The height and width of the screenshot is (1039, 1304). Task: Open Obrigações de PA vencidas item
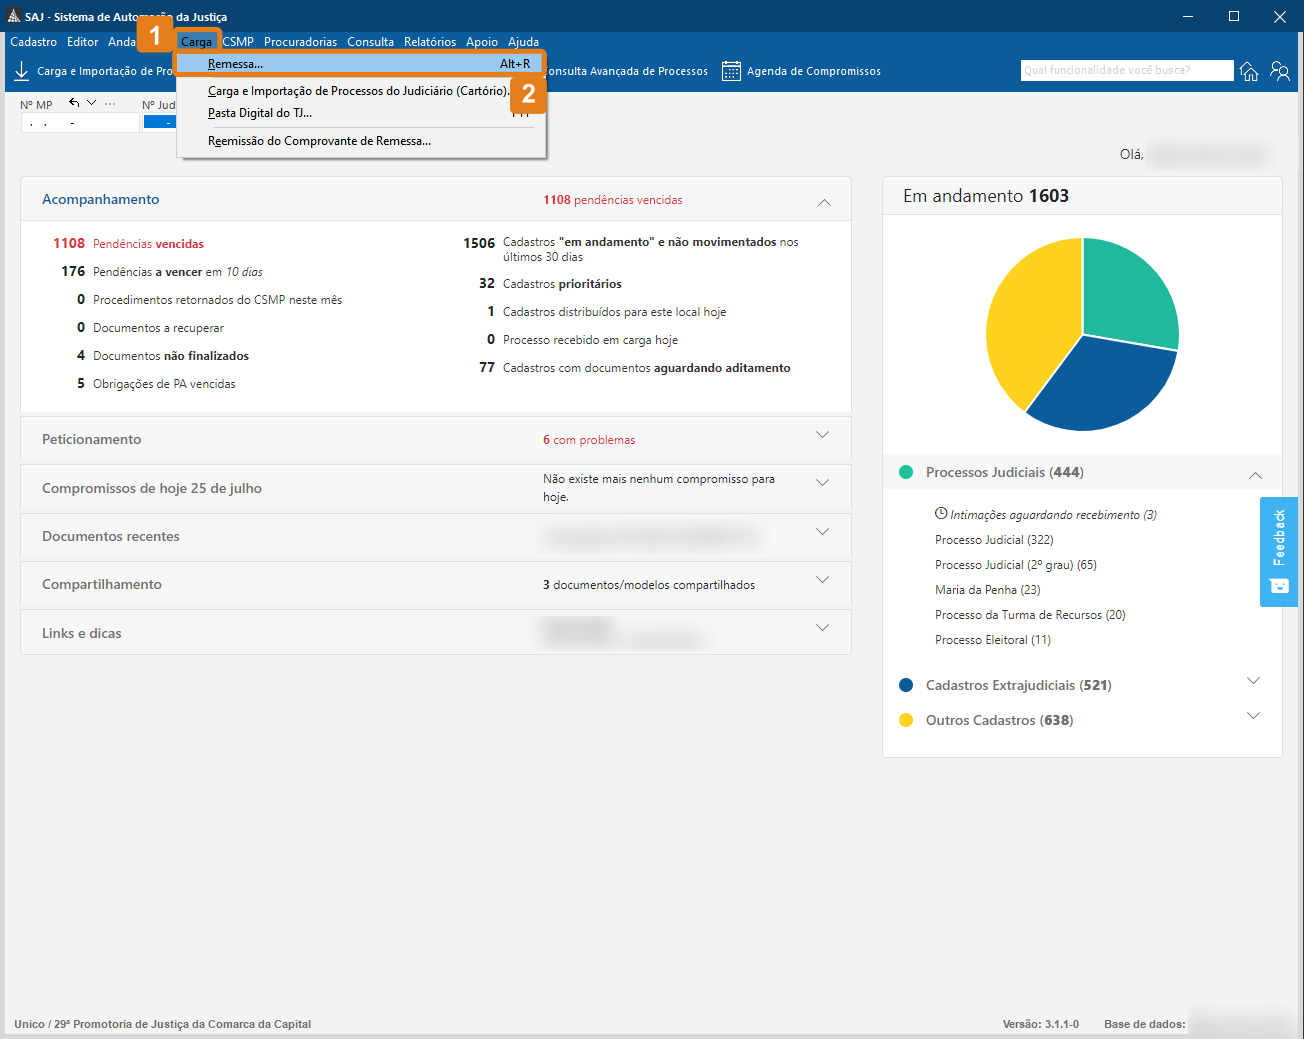coord(156,384)
